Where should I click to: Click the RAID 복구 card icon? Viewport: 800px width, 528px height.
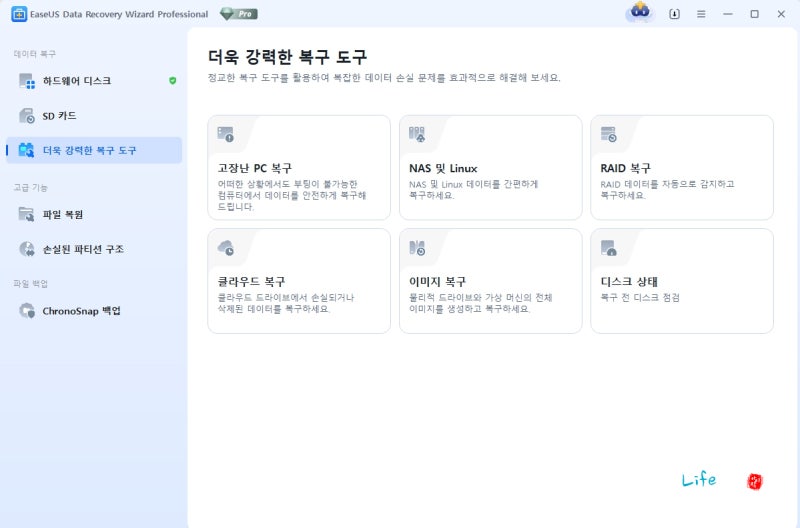pos(608,134)
